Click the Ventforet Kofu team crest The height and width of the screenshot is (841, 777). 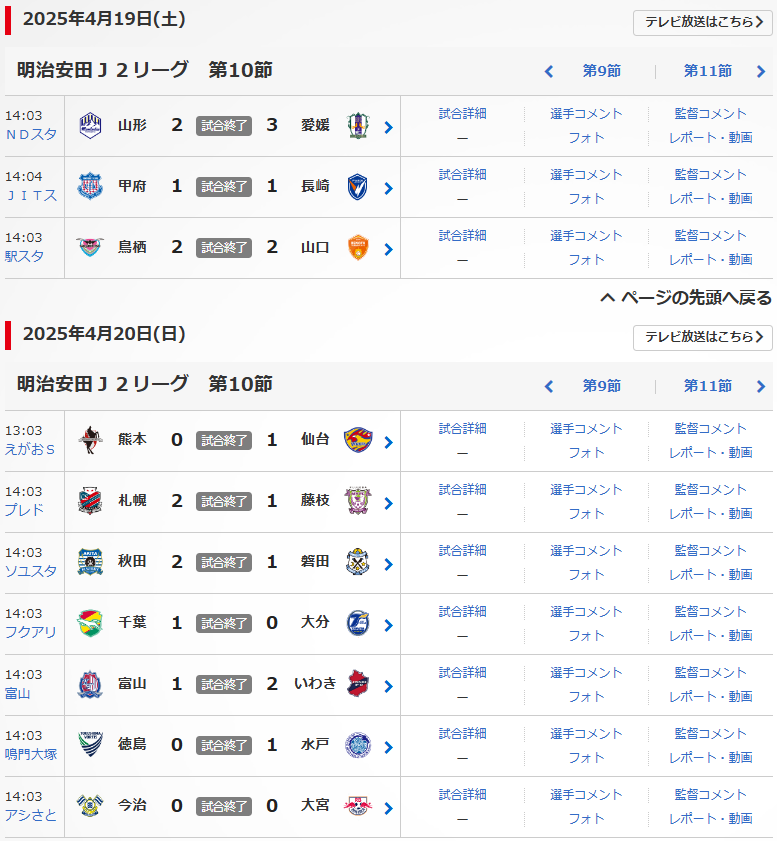[x=90, y=187]
